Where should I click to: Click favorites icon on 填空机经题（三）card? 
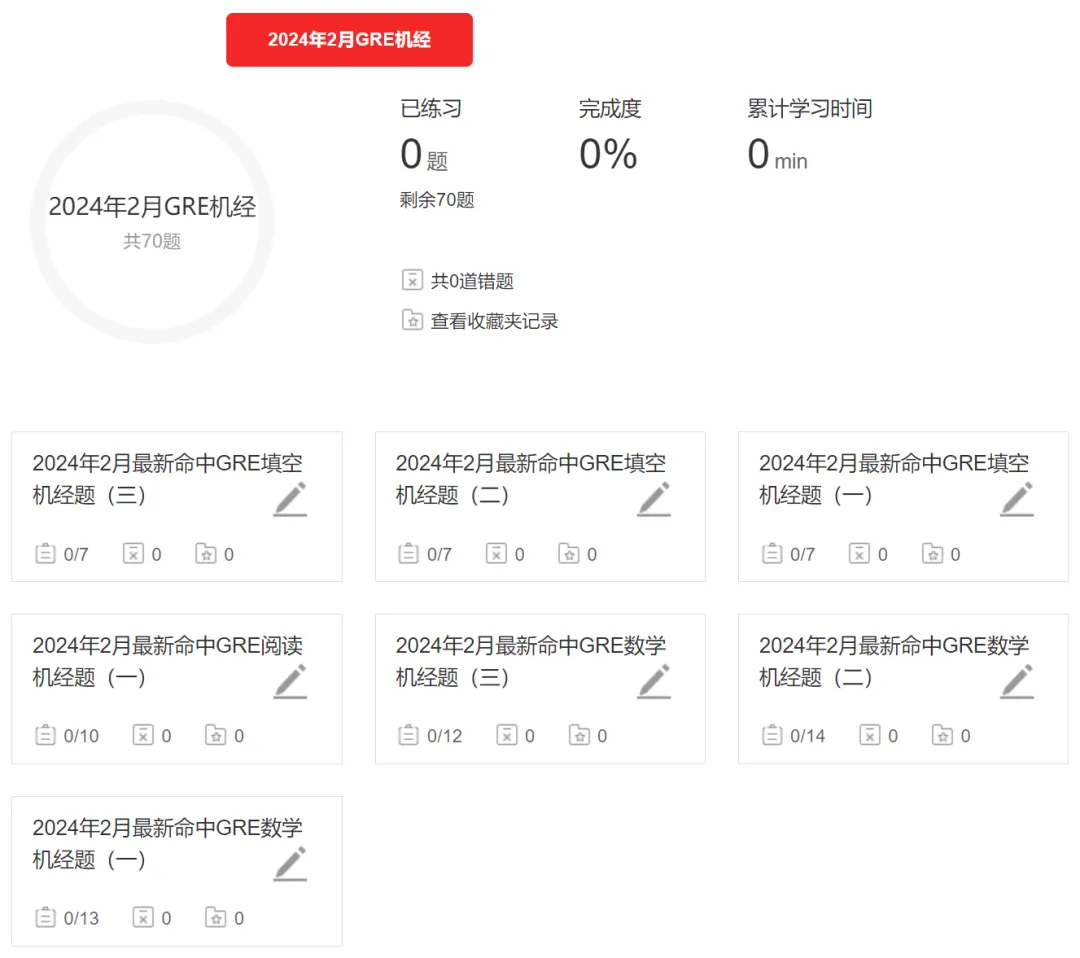(206, 554)
